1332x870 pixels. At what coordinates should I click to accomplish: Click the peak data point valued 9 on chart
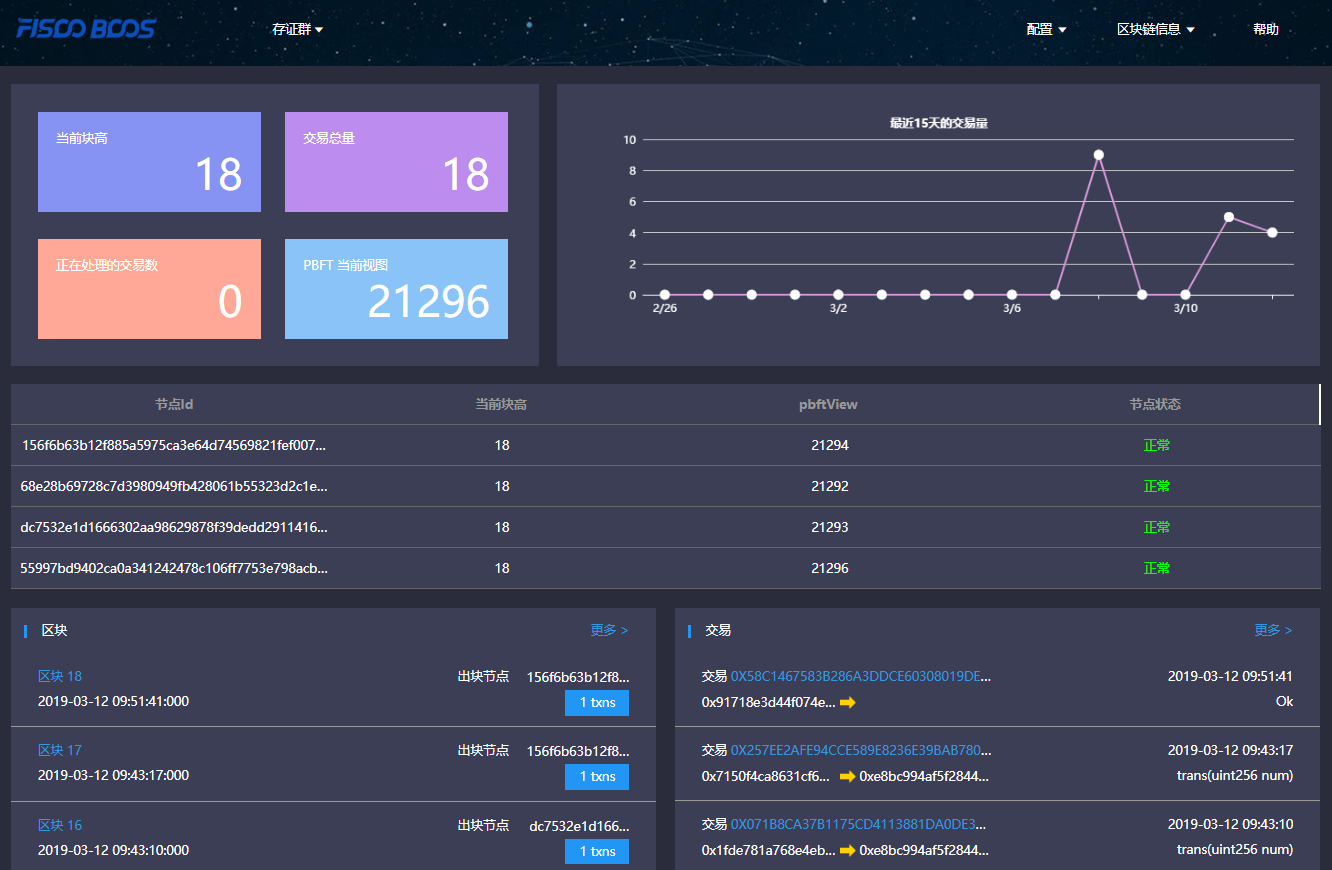pos(1098,155)
